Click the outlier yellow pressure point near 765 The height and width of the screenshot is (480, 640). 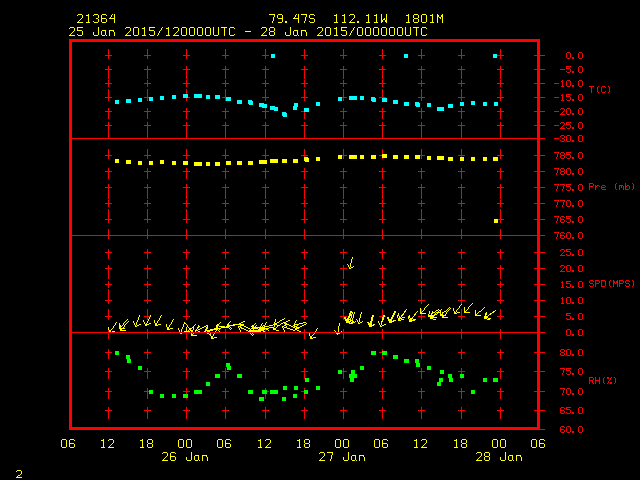(x=496, y=221)
